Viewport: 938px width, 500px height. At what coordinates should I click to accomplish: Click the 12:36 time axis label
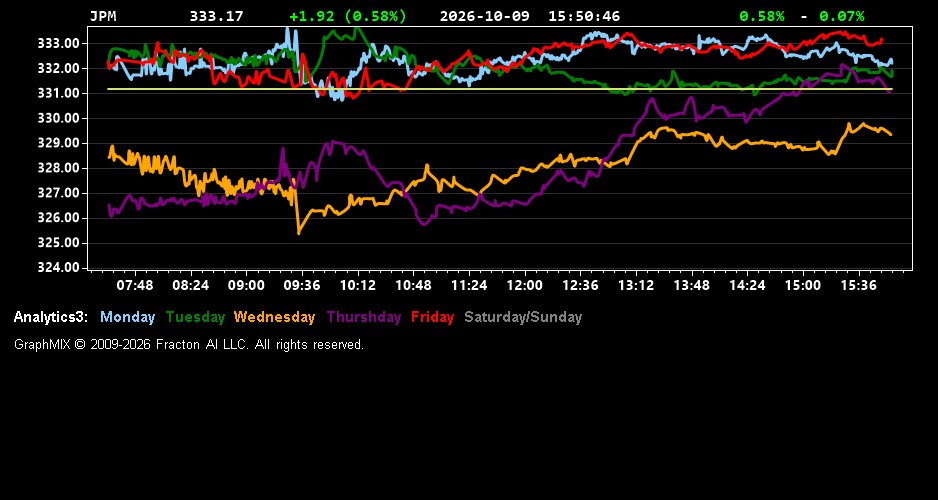(580, 286)
